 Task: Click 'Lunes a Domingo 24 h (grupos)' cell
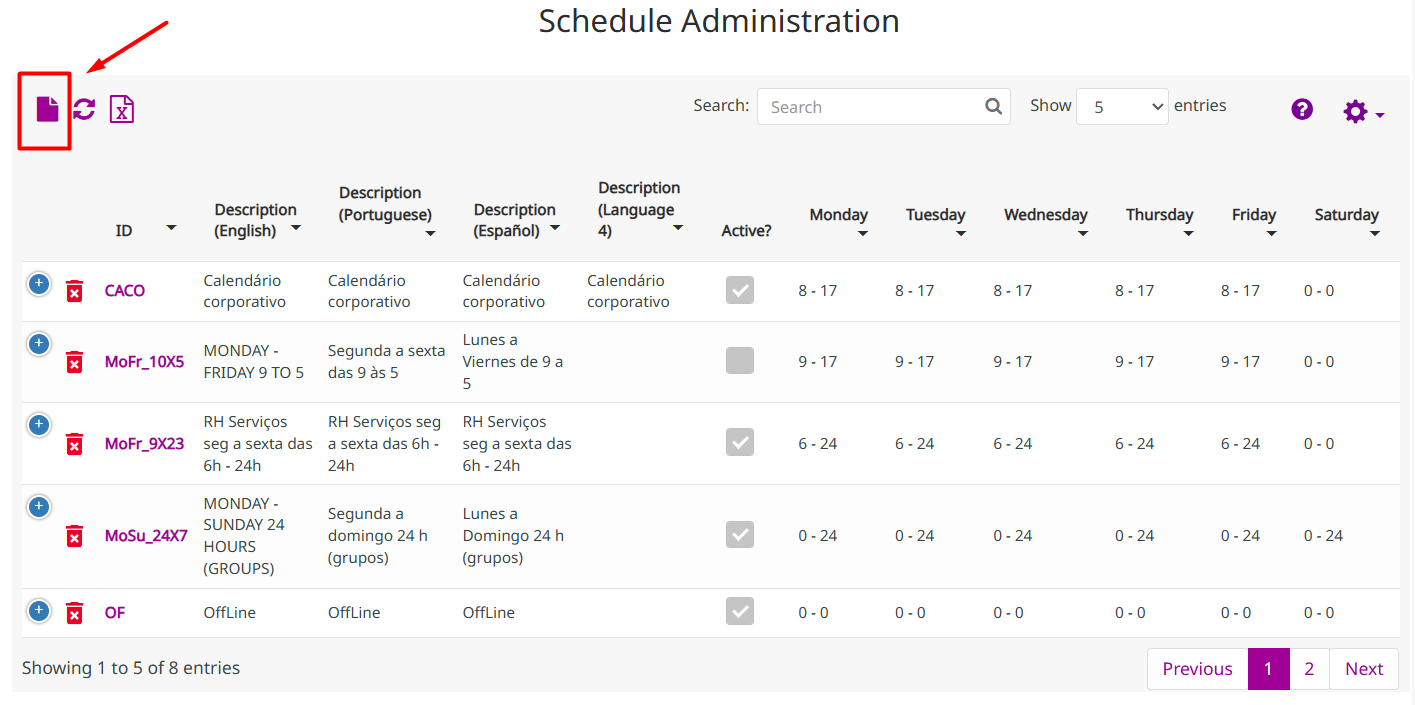513,536
